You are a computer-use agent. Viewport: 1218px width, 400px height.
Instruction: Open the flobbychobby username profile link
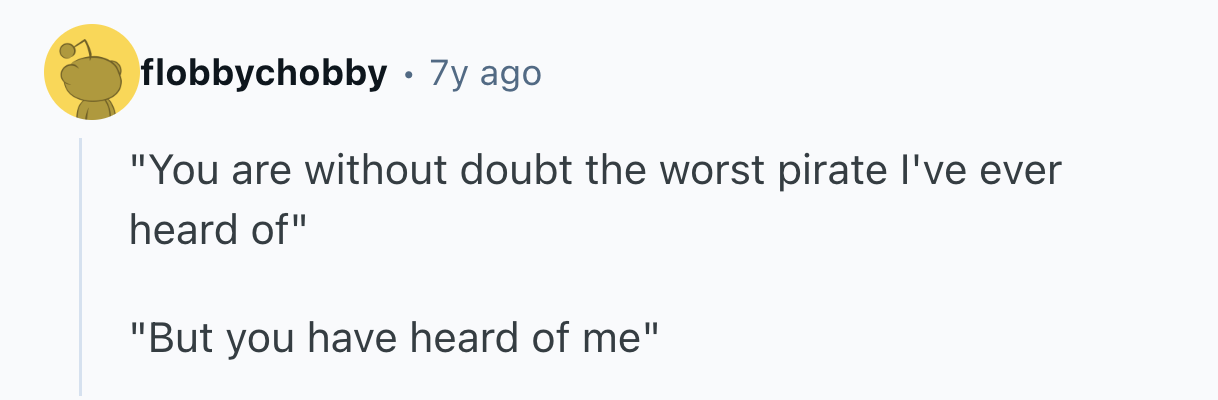coord(264,73)
